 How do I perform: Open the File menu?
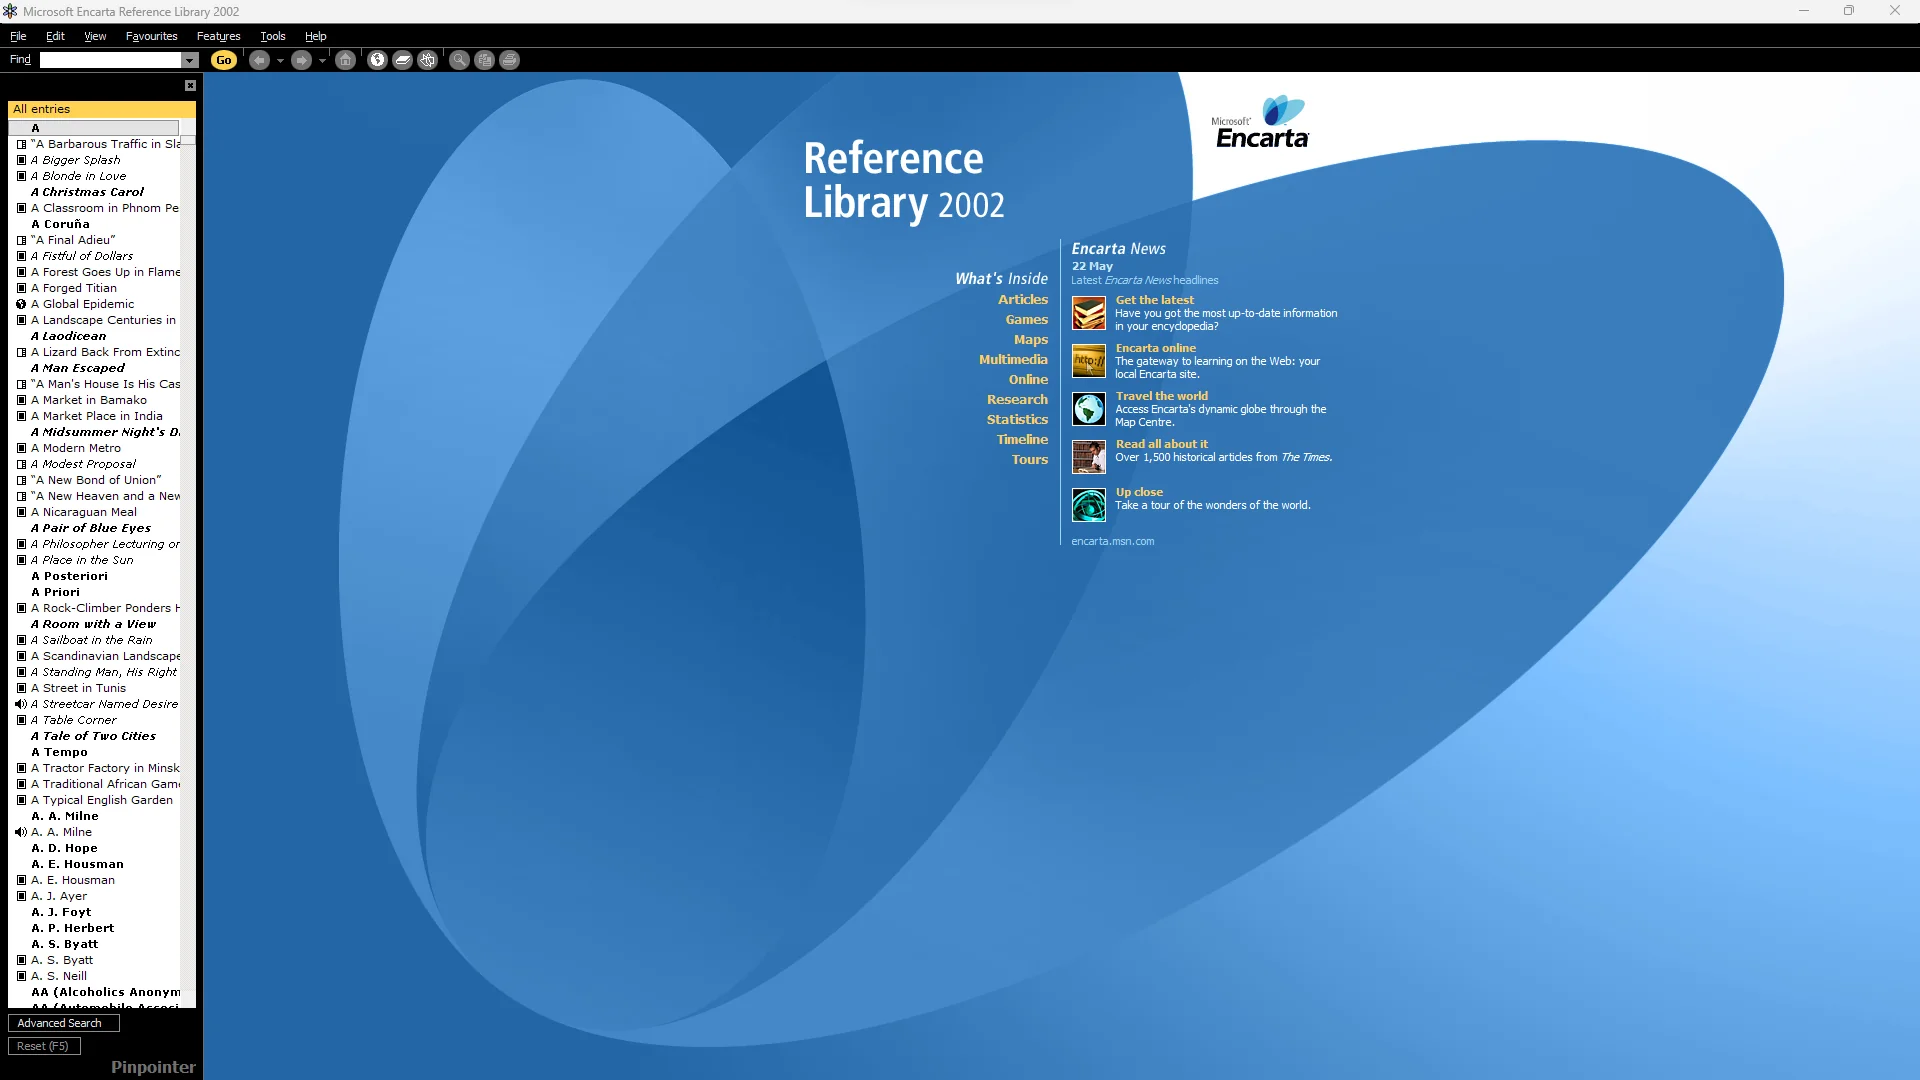tap(18, 36)
